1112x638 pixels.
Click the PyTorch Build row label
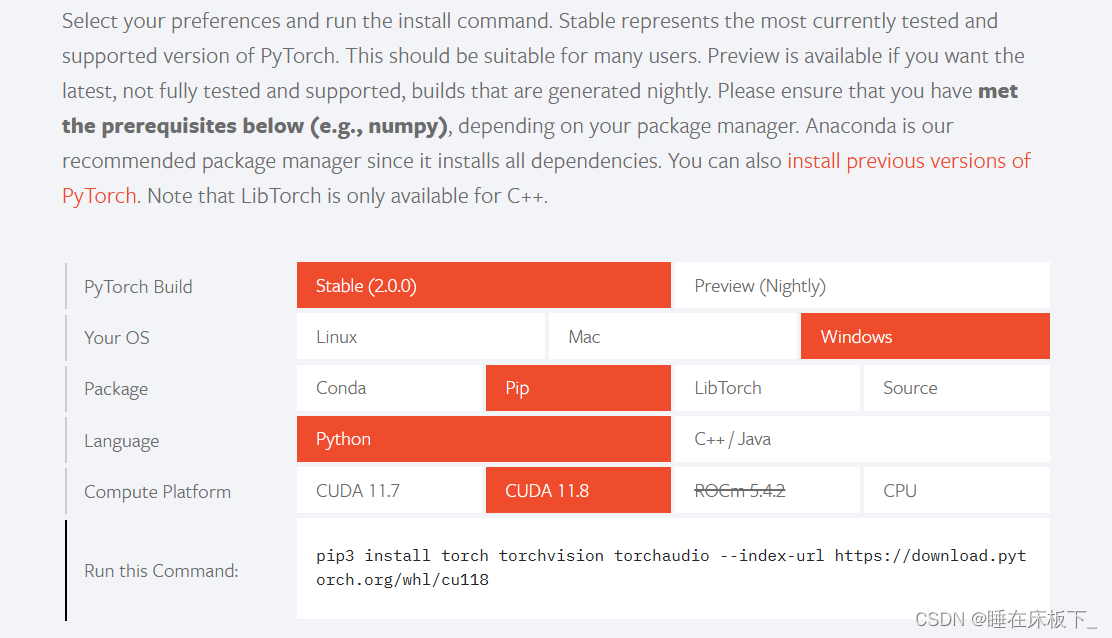pos(138,287)
